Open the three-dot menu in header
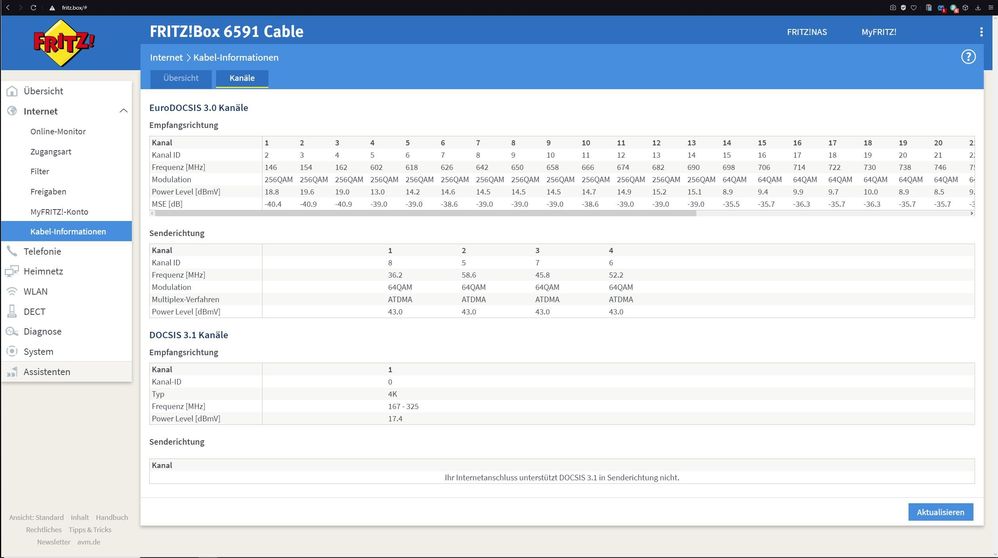Viewport: 998px width, 558px height. click(x=981, y=32)
